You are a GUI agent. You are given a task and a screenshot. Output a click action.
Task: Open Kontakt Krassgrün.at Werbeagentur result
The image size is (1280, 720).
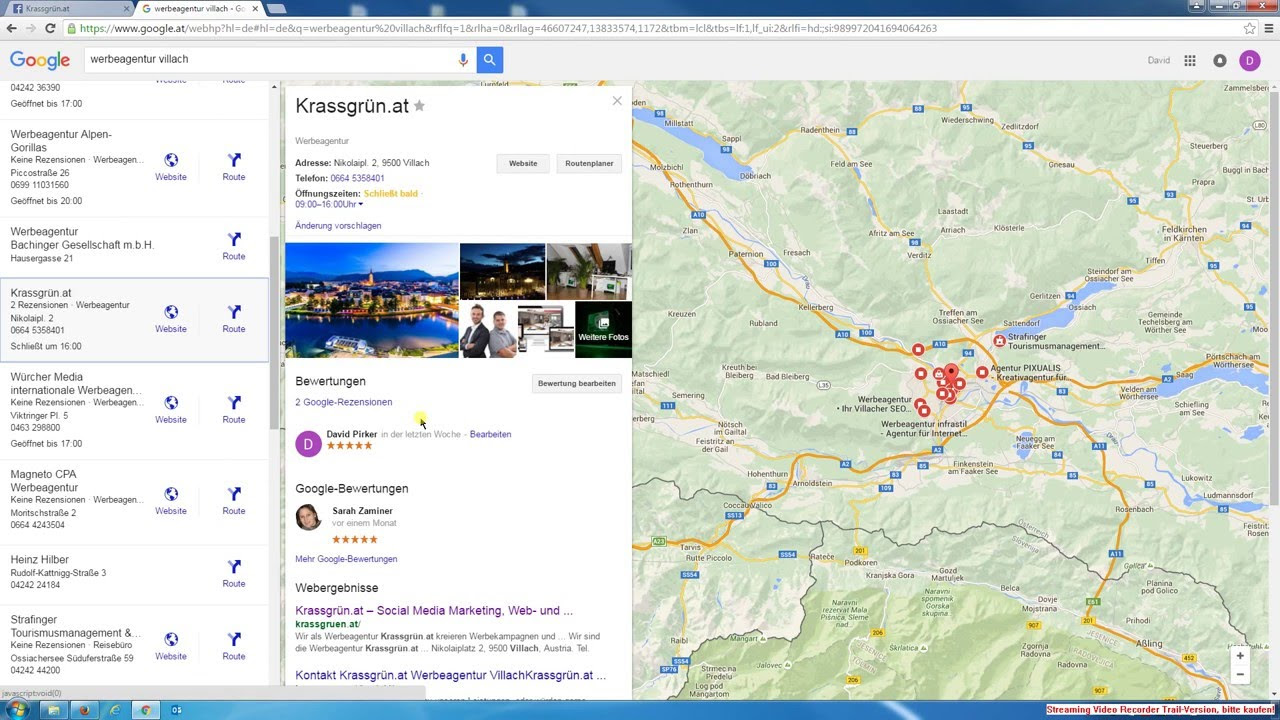450,675
